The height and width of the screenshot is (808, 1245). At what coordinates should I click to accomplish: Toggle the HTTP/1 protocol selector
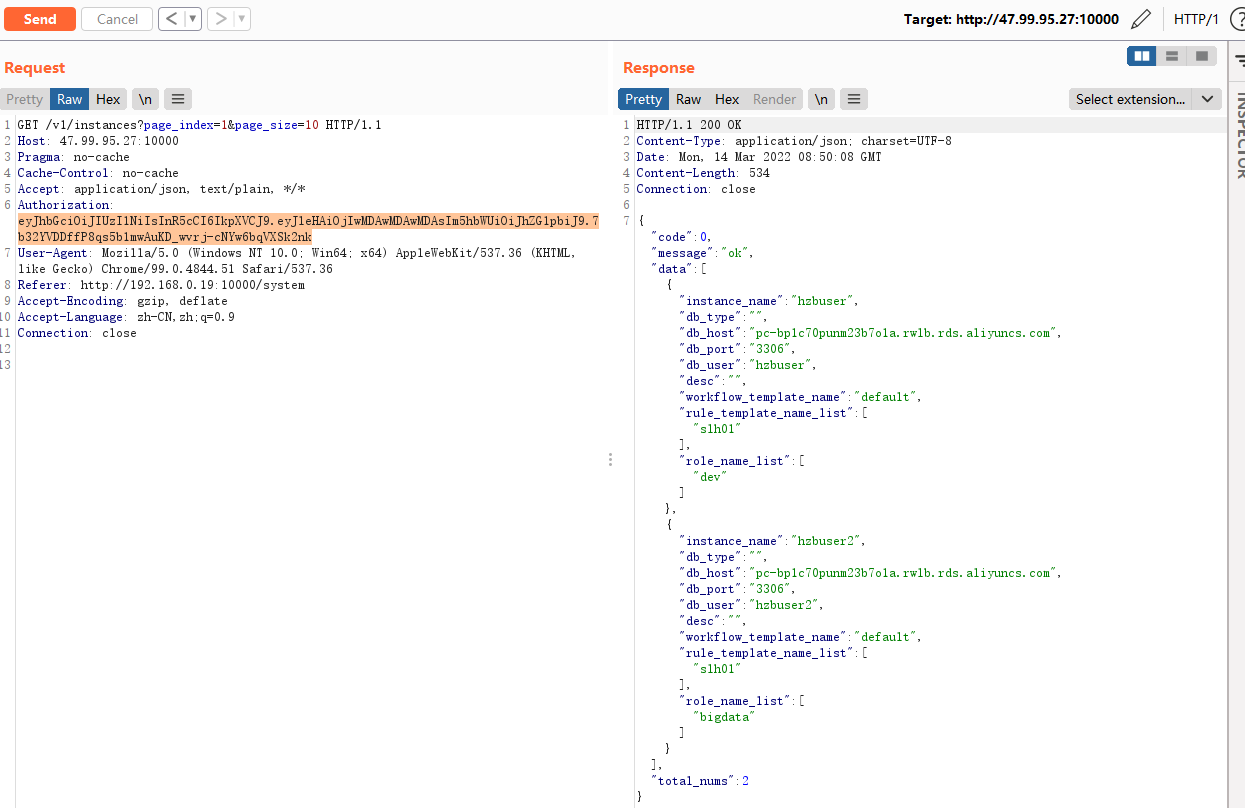coord(1196,19)
